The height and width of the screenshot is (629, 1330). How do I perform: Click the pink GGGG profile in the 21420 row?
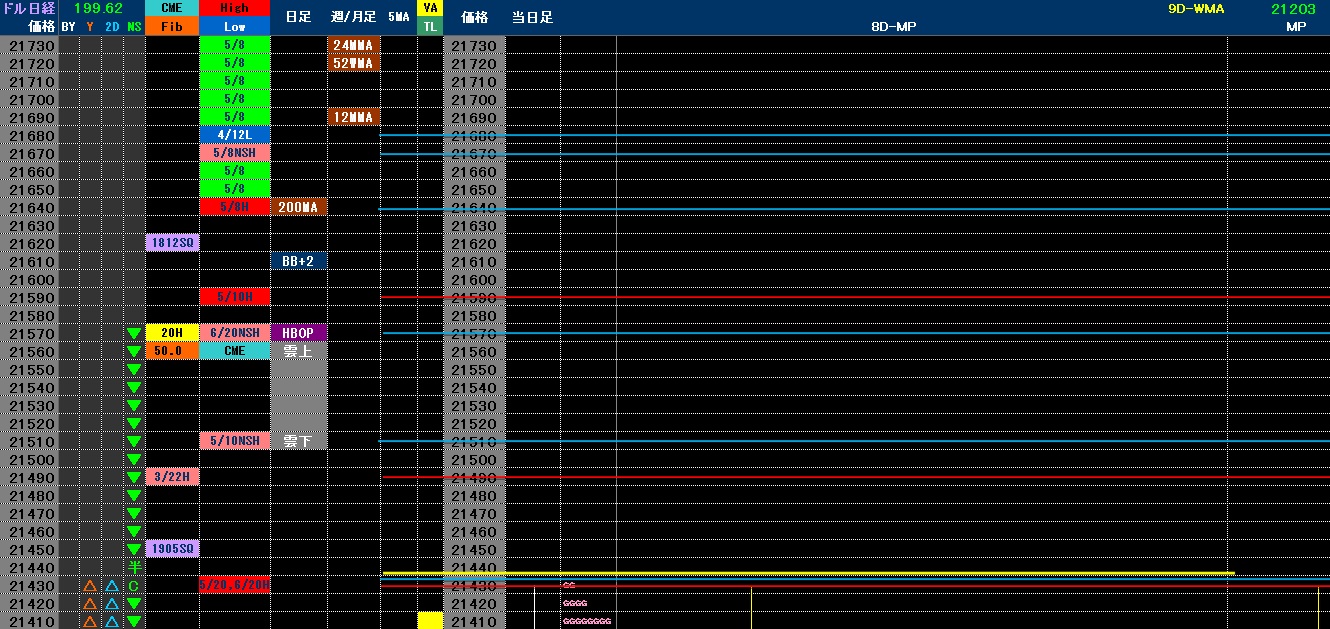[x=575, y=603]
